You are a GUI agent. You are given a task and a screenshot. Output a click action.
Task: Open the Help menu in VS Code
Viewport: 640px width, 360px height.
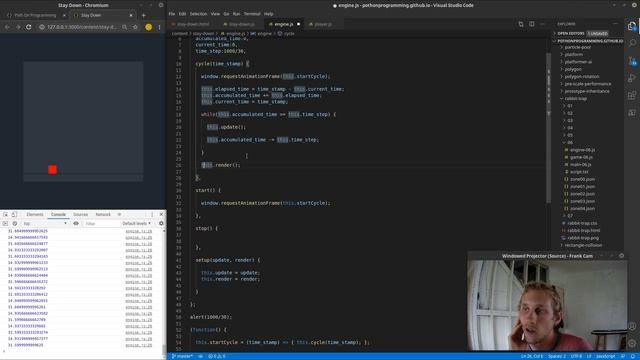coord(269,14)
